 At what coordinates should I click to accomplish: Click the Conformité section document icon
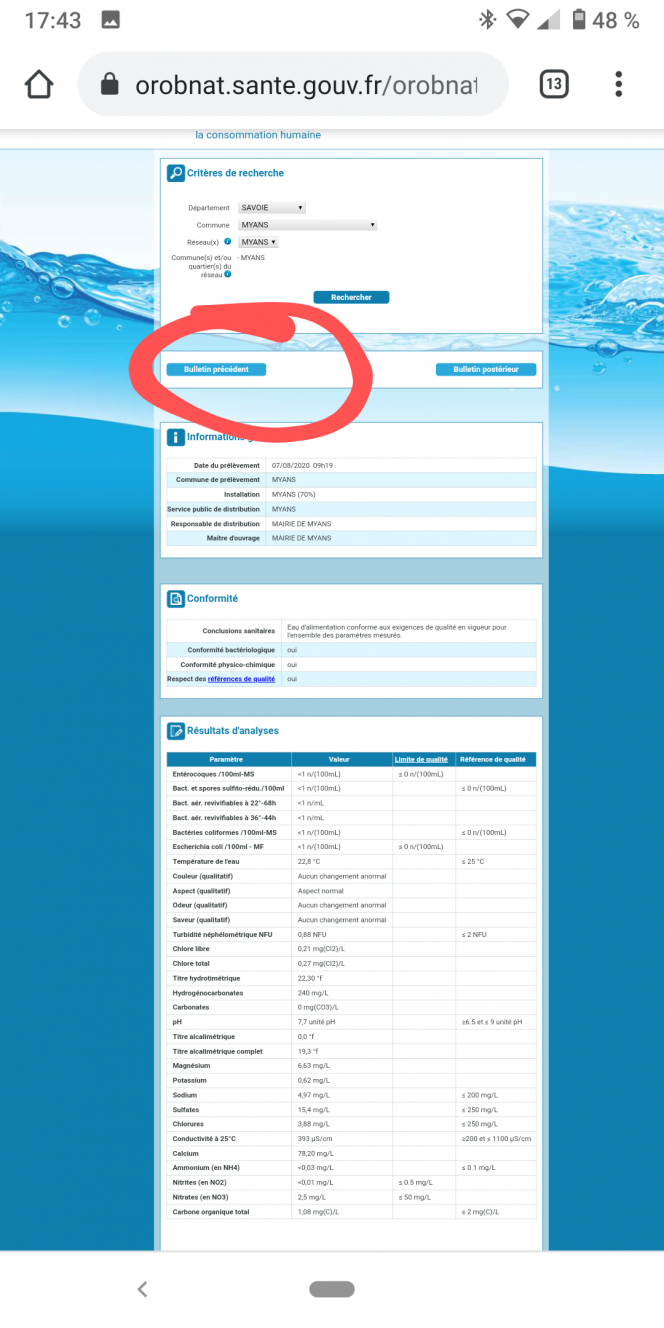tap(175, 599)
